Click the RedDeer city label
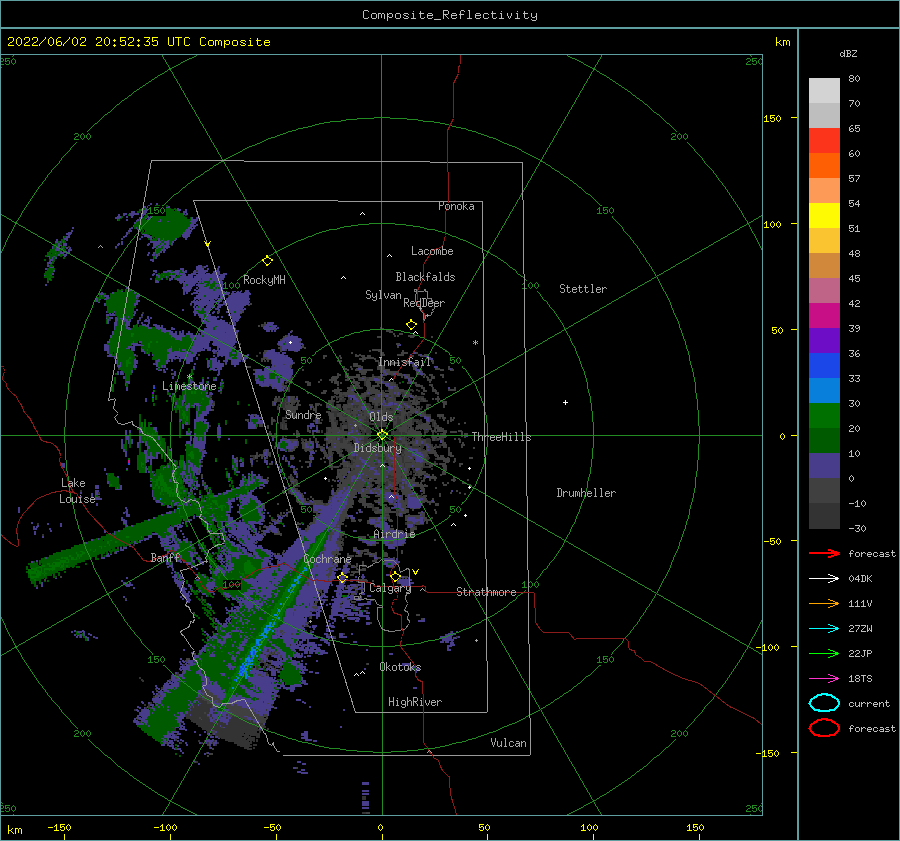Image resolution: width=900 pixels, height=841 pixels. point(424,303)
